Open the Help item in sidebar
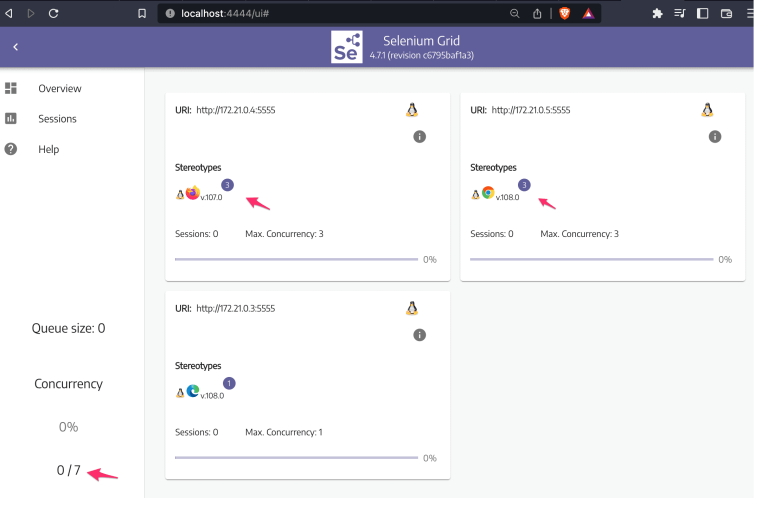Screen dimensions: 768x512 48,149
